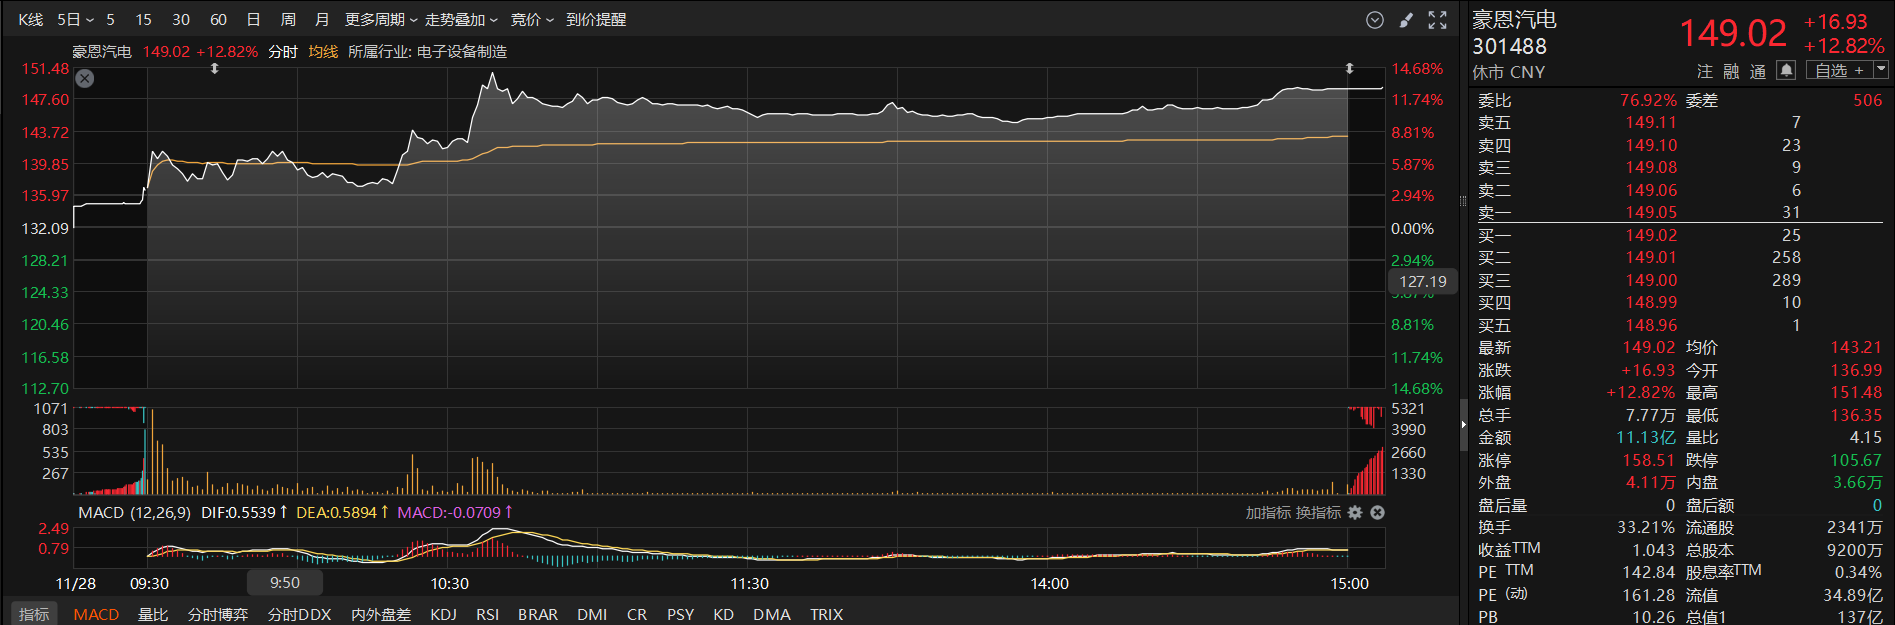The width and height of the screenshot is (1895, 625).
Task: Click the panel collapse arrow beside order book
Action: click(x=1463, y=424)
